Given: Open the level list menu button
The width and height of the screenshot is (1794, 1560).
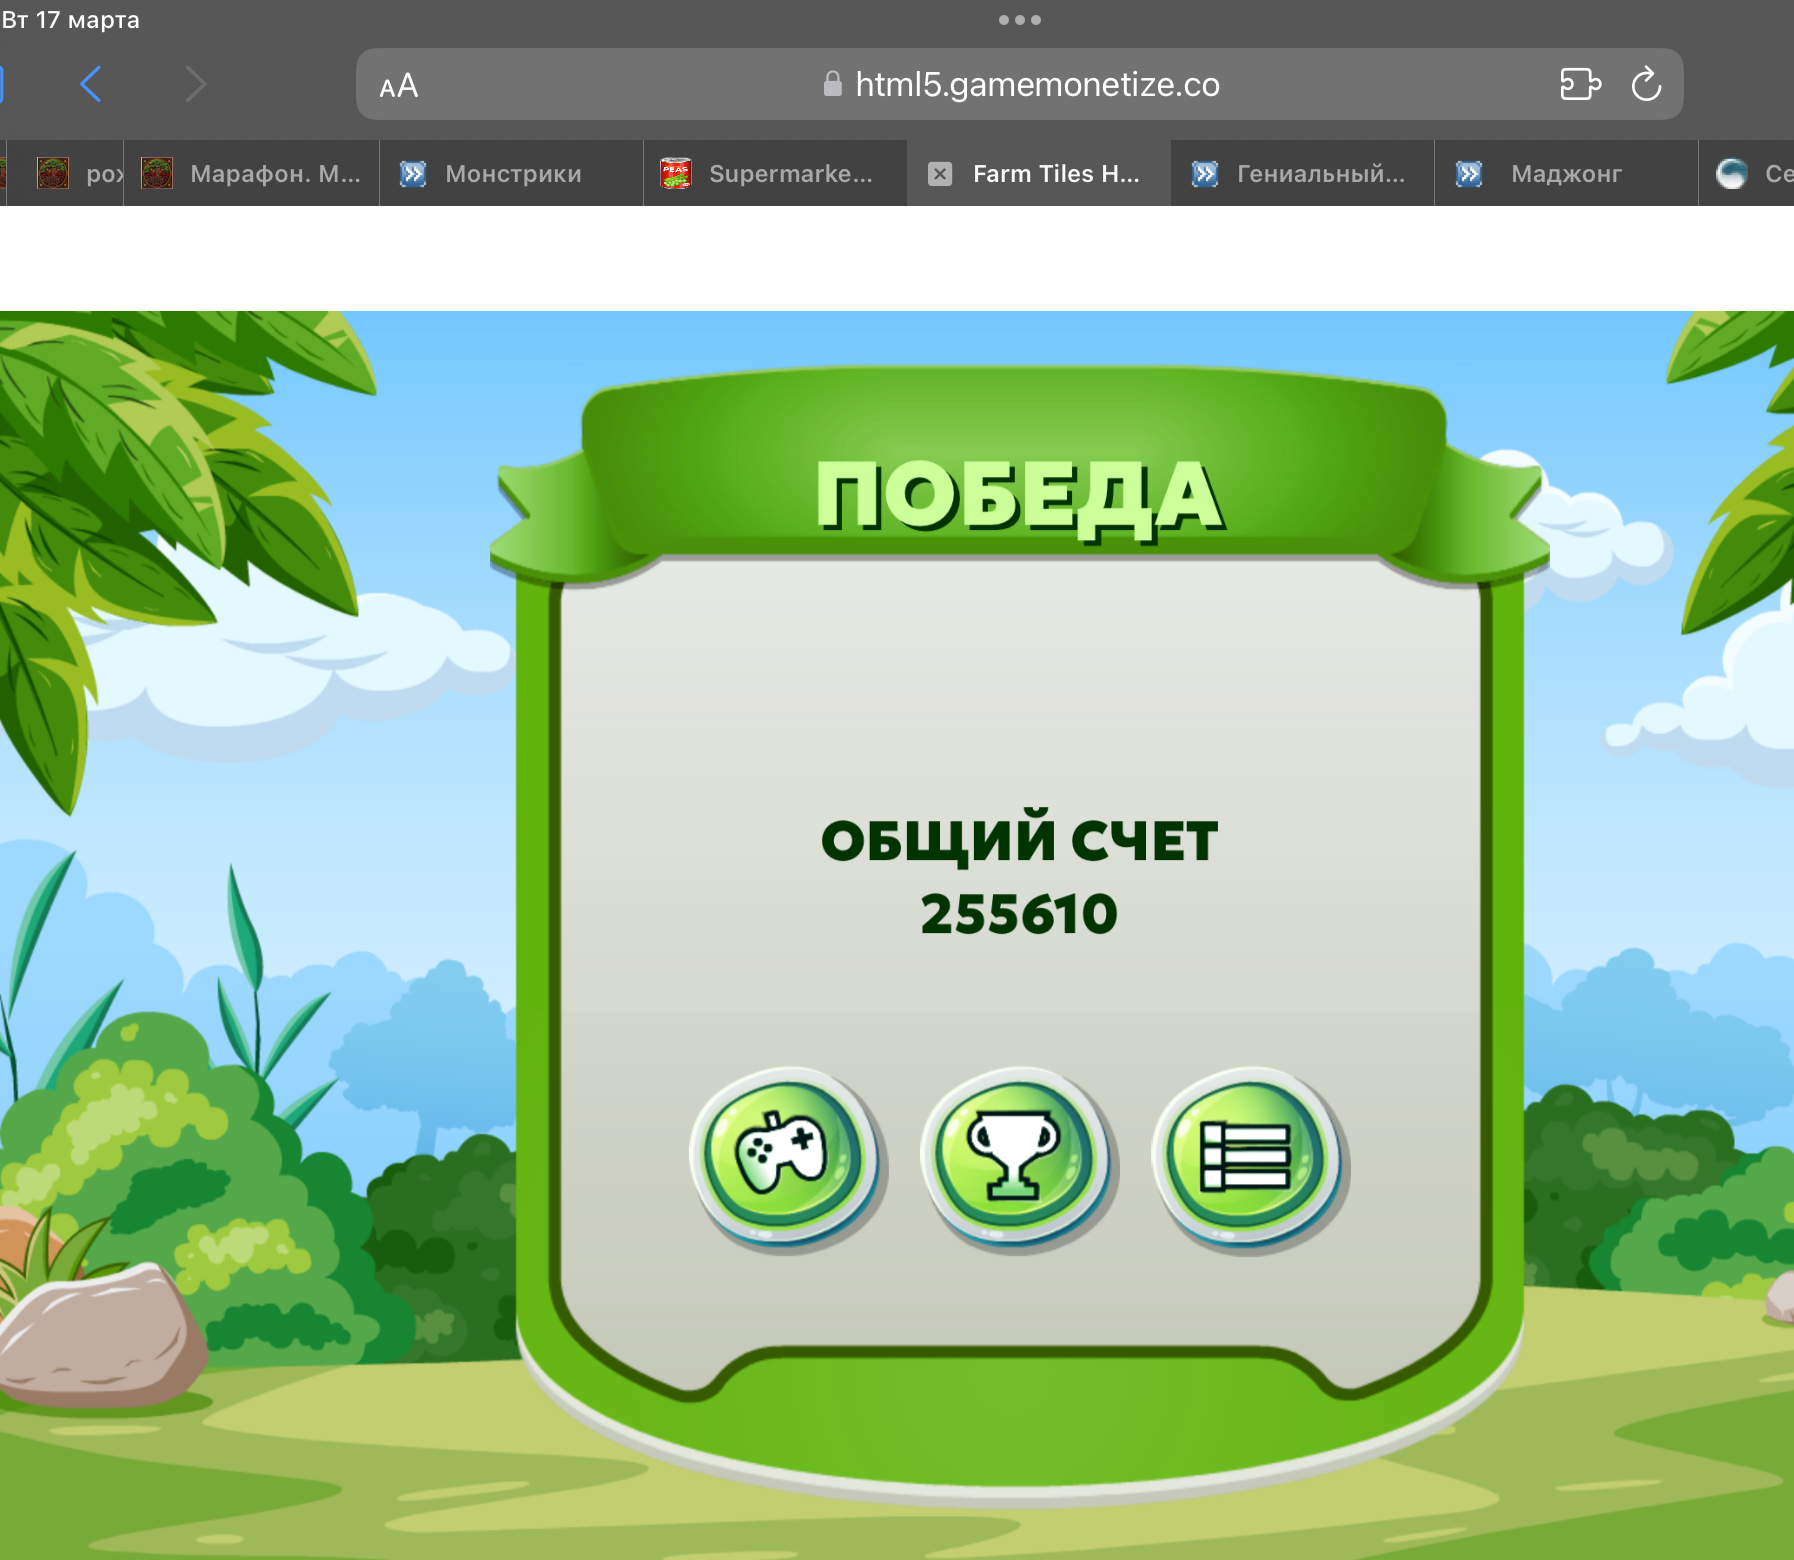Looking at the screenshot, I should (1245, 1155).
